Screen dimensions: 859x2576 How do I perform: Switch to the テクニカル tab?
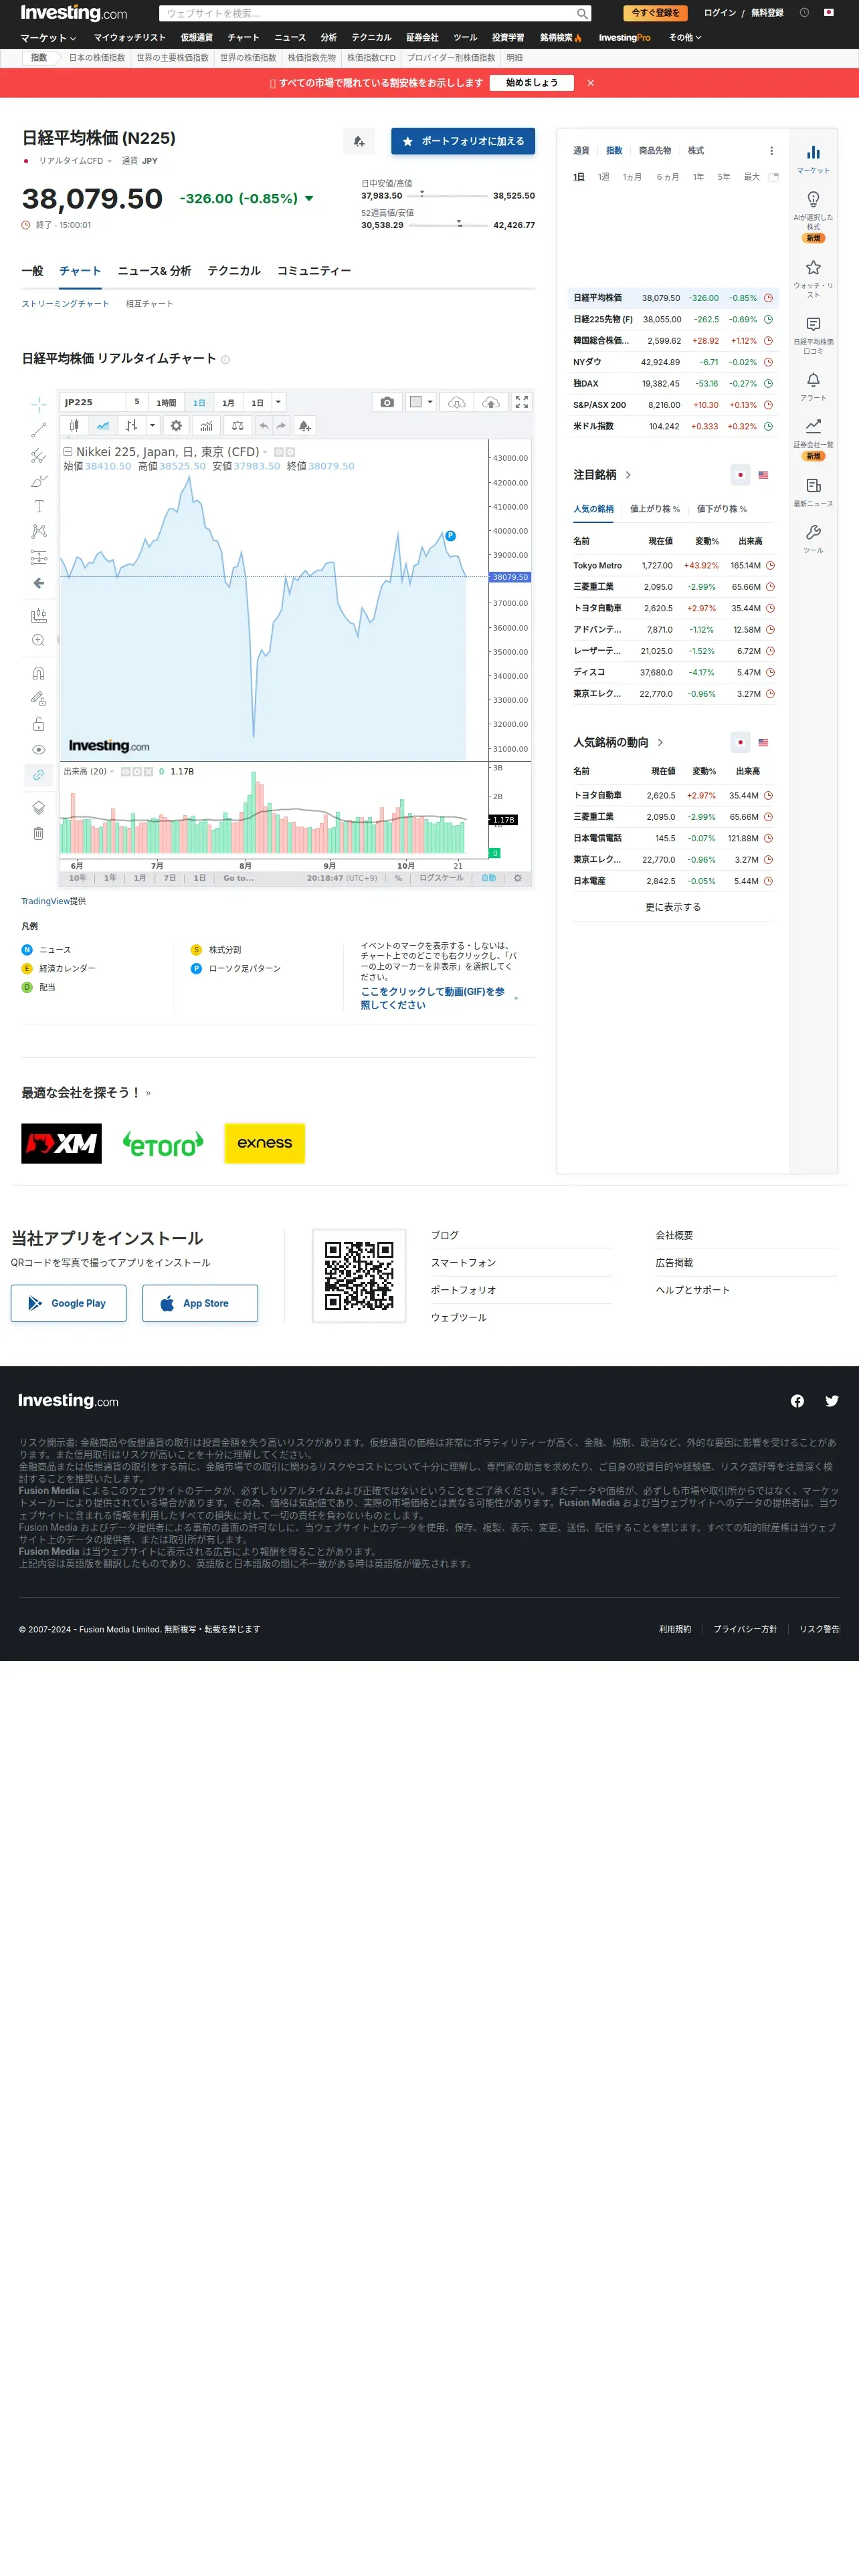tap(234, 271)
